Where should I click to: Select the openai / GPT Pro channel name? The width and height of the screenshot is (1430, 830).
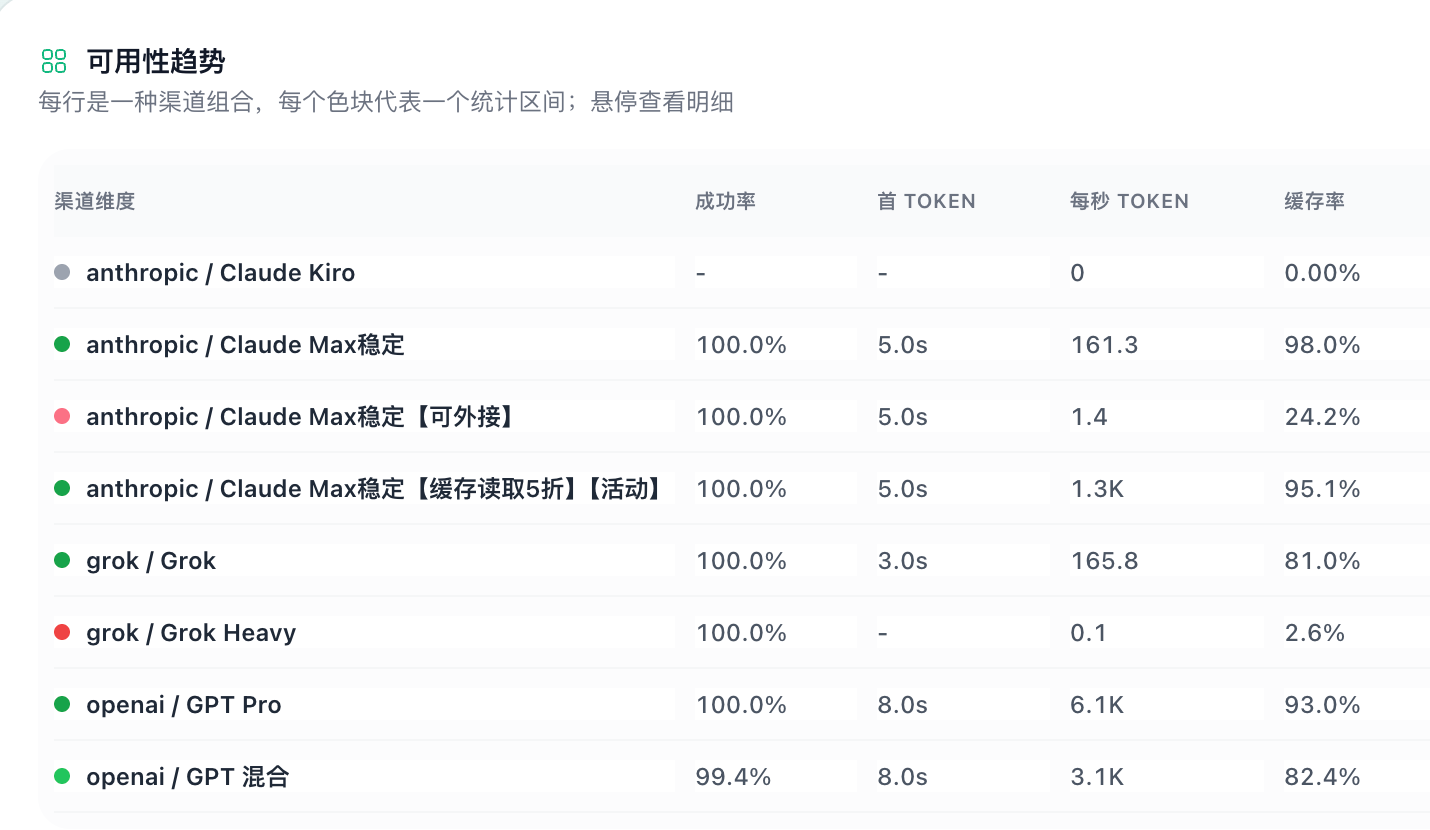pos(184,705)
